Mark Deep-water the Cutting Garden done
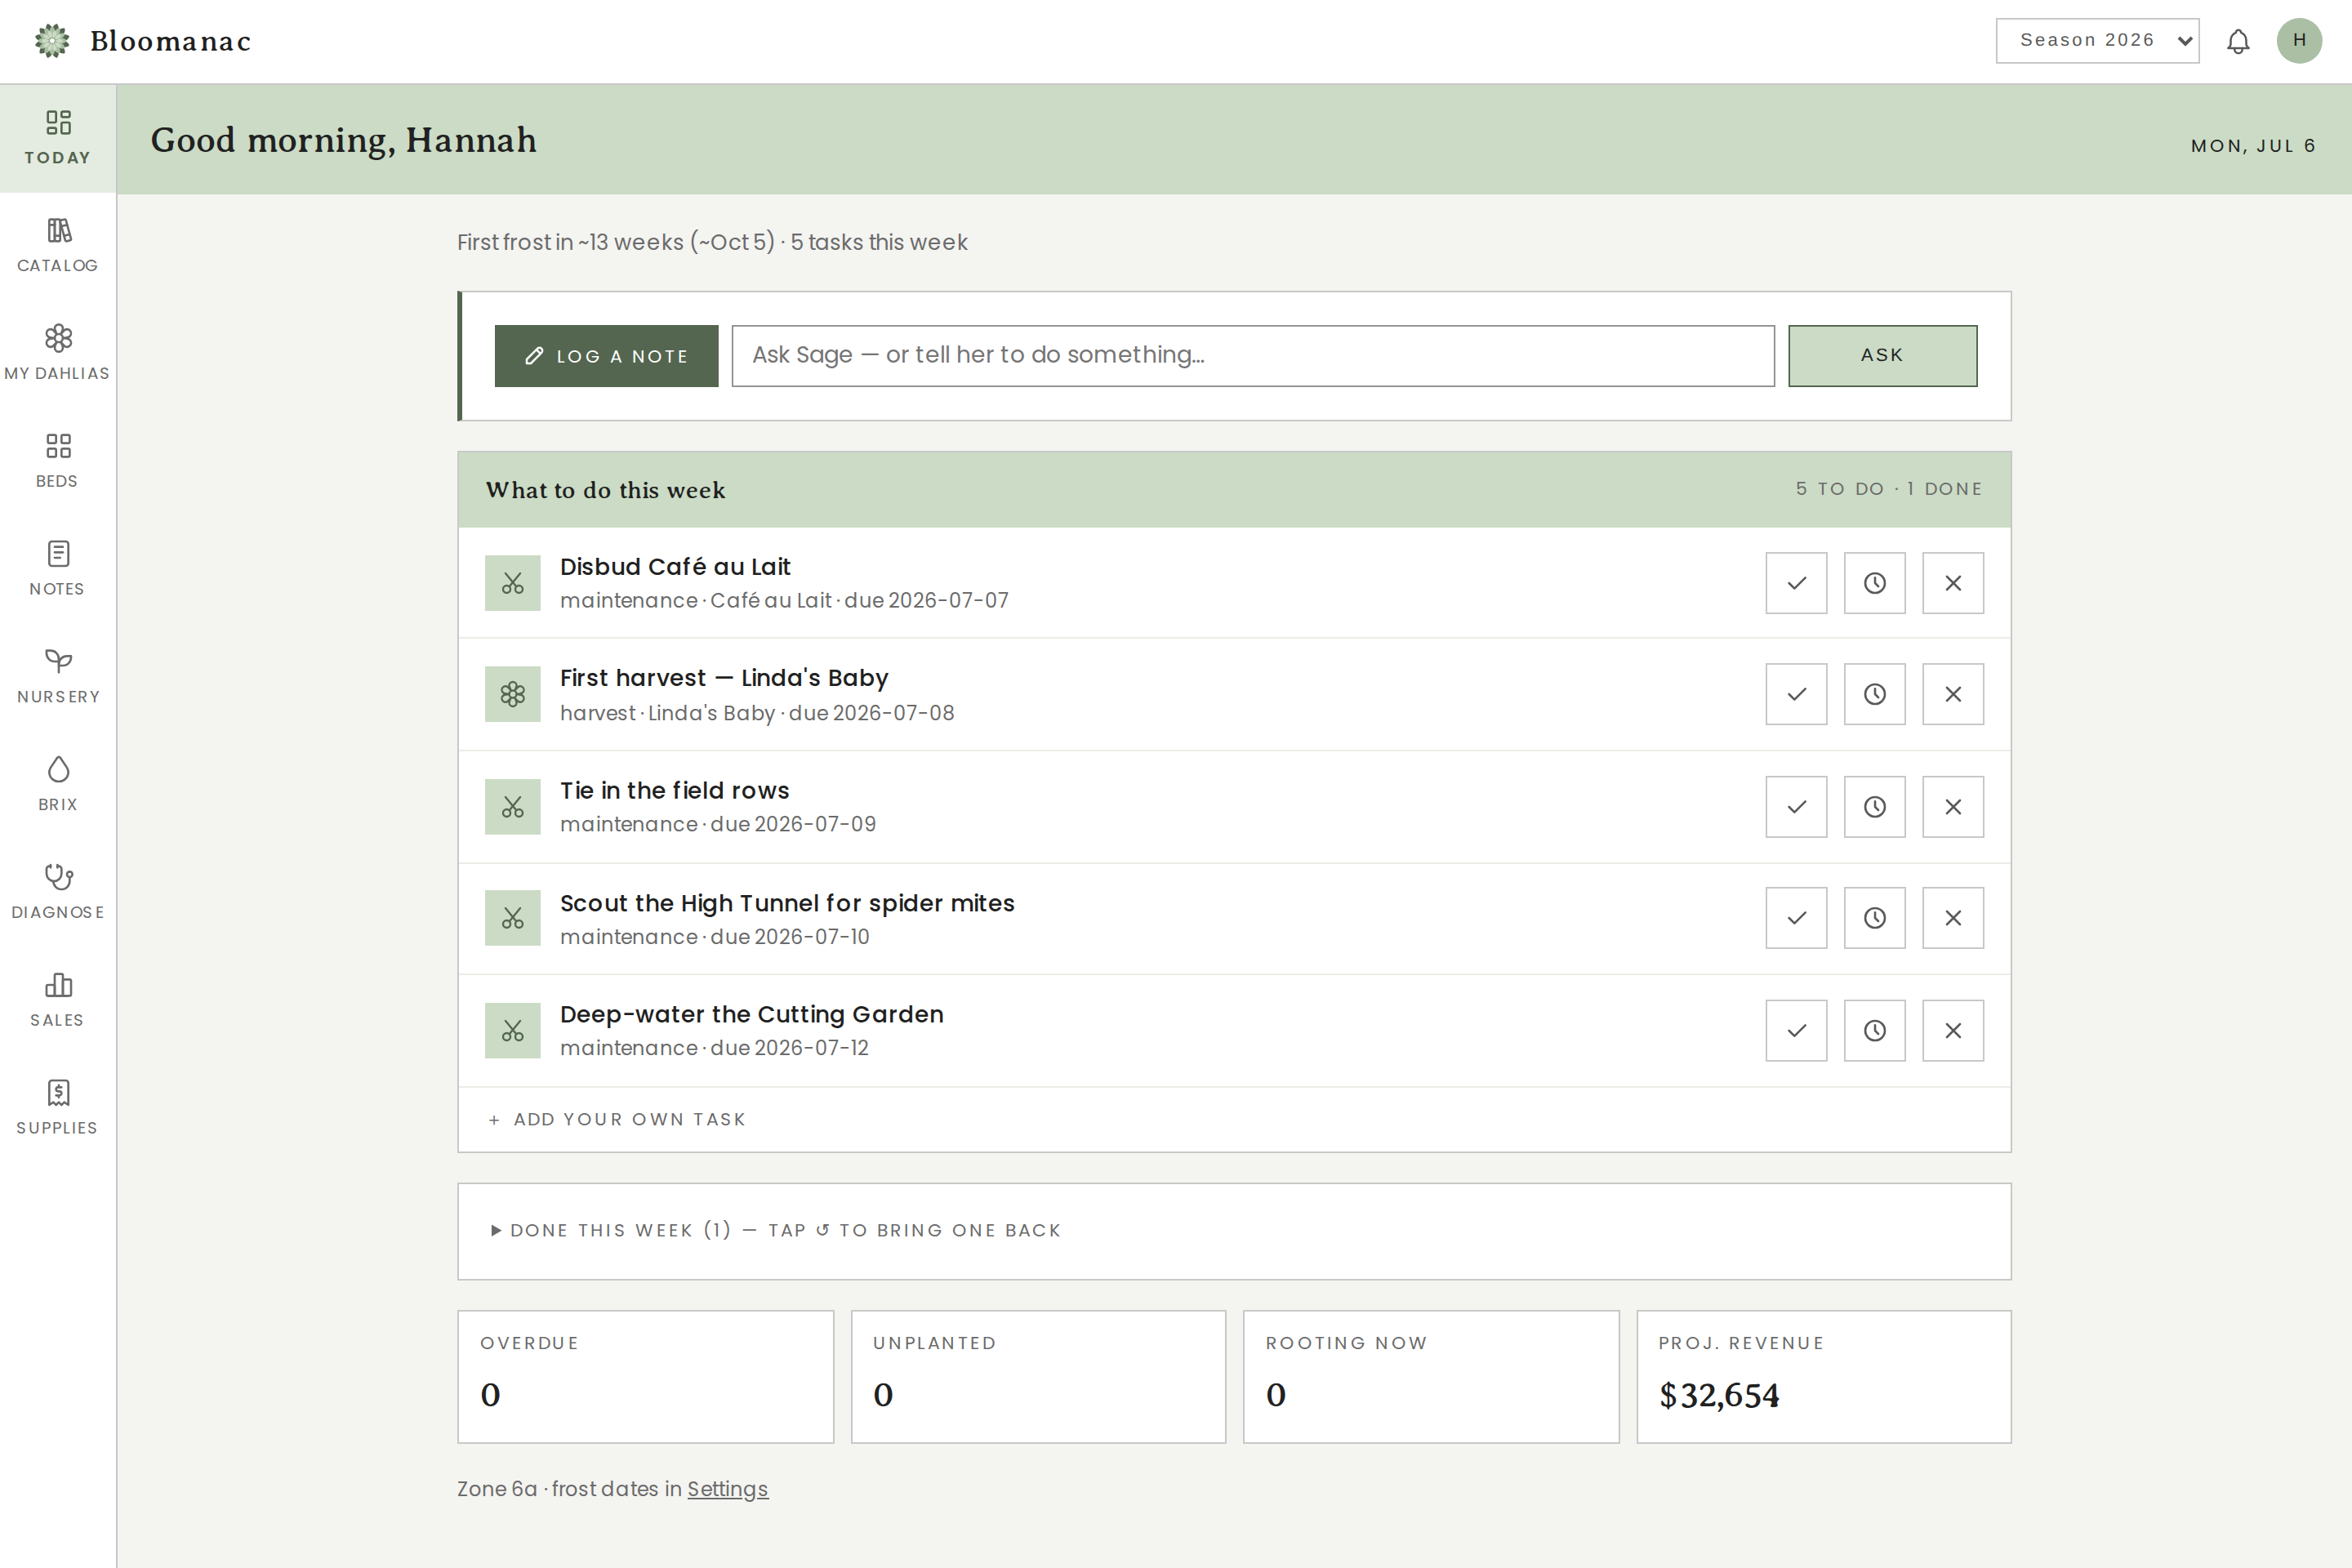This screenshot has height=1568, width=2352. [1796, 1031]
